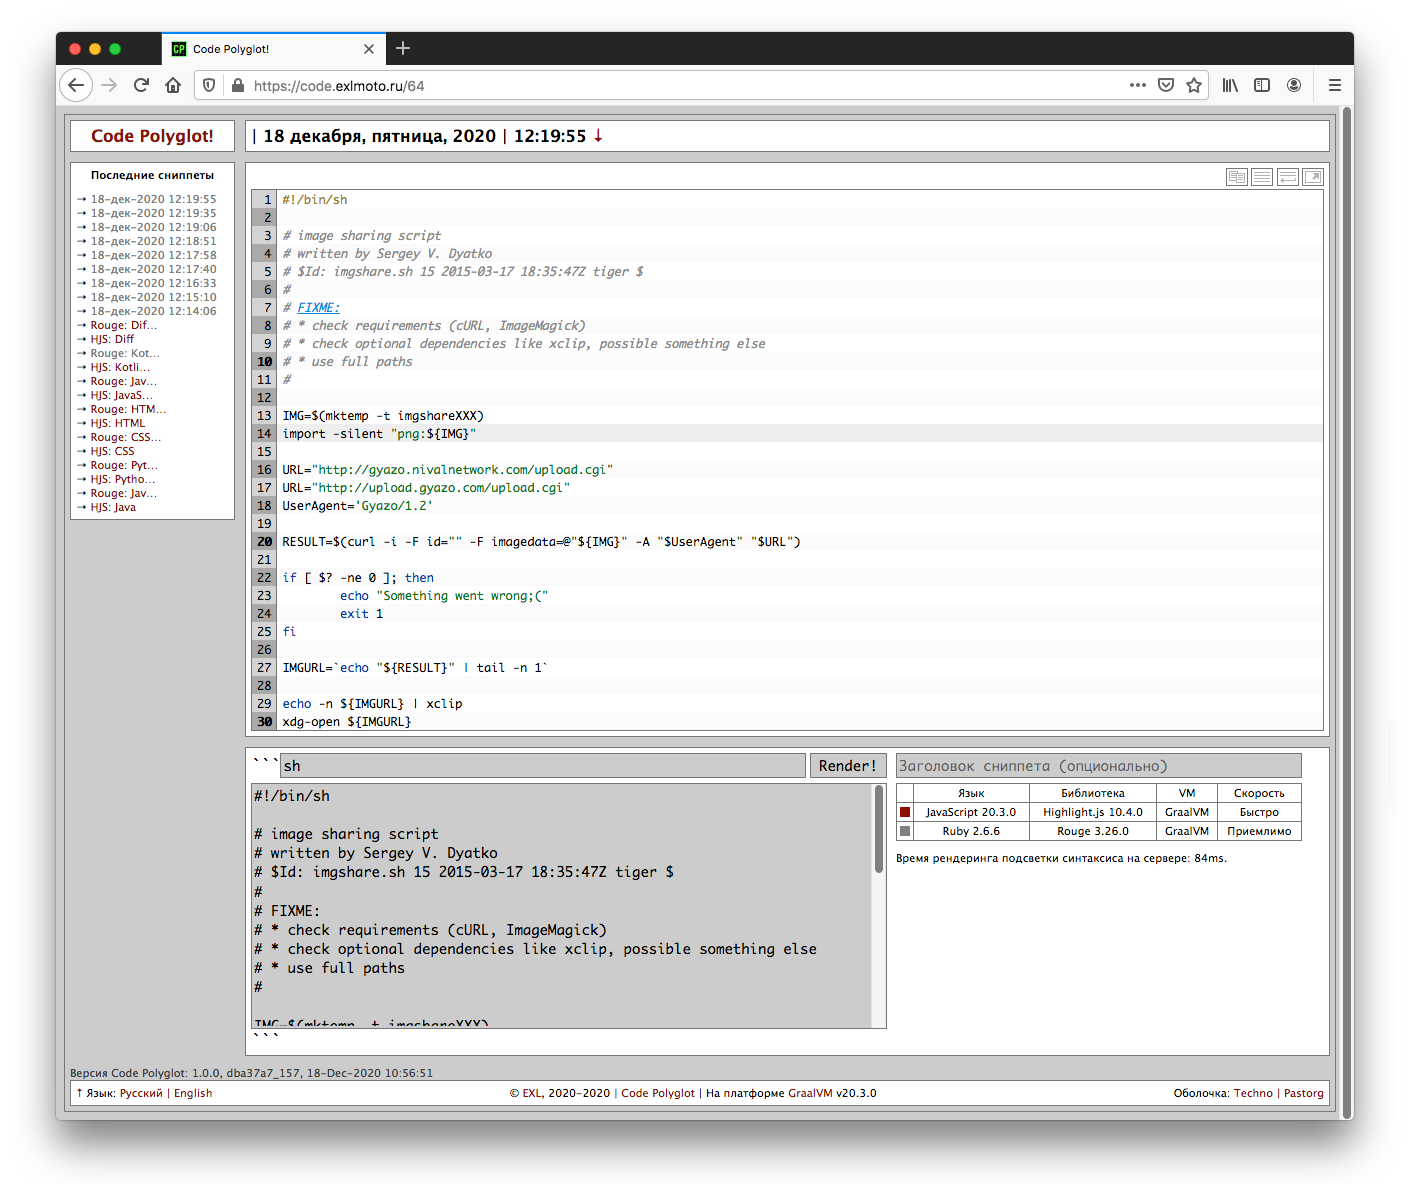Open snippet 18-дек-2020 12:19:06

tap(153, 227)
